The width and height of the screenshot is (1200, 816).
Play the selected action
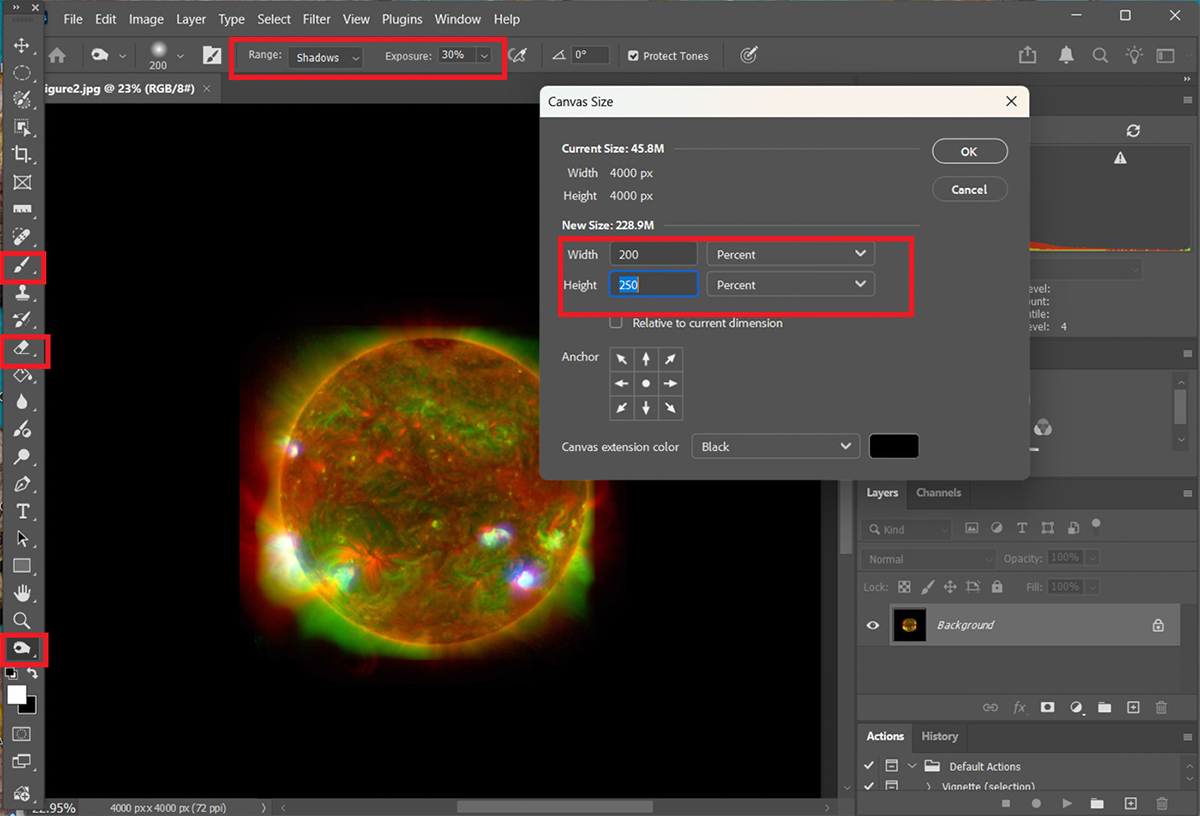(x=1067, y=803)
